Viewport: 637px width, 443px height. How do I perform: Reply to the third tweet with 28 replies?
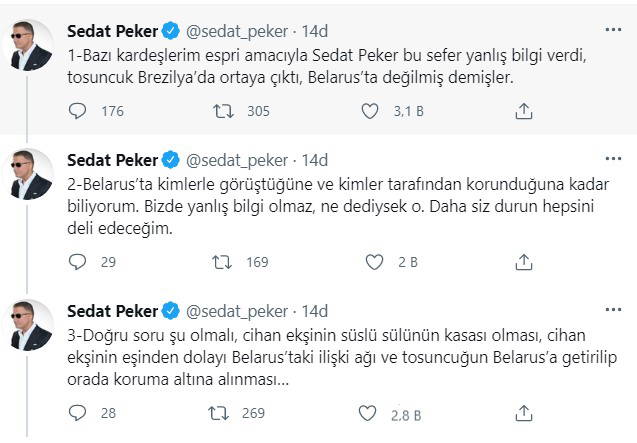click(77, 412)
